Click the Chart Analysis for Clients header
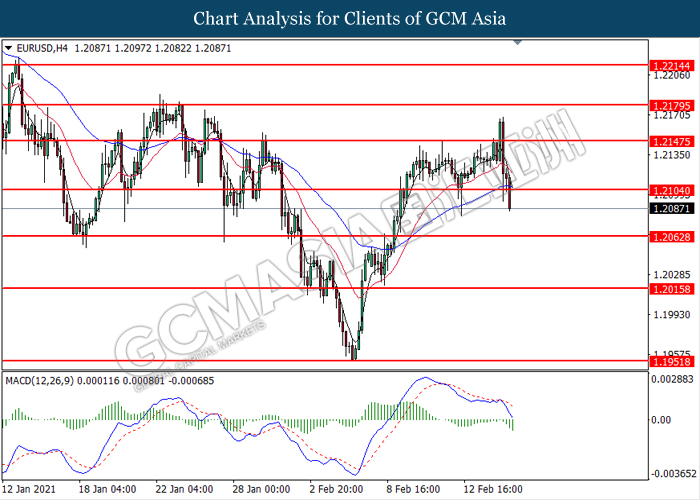This screenshot has width=700, height=500. pyautogui.click(x=350, y=19)
